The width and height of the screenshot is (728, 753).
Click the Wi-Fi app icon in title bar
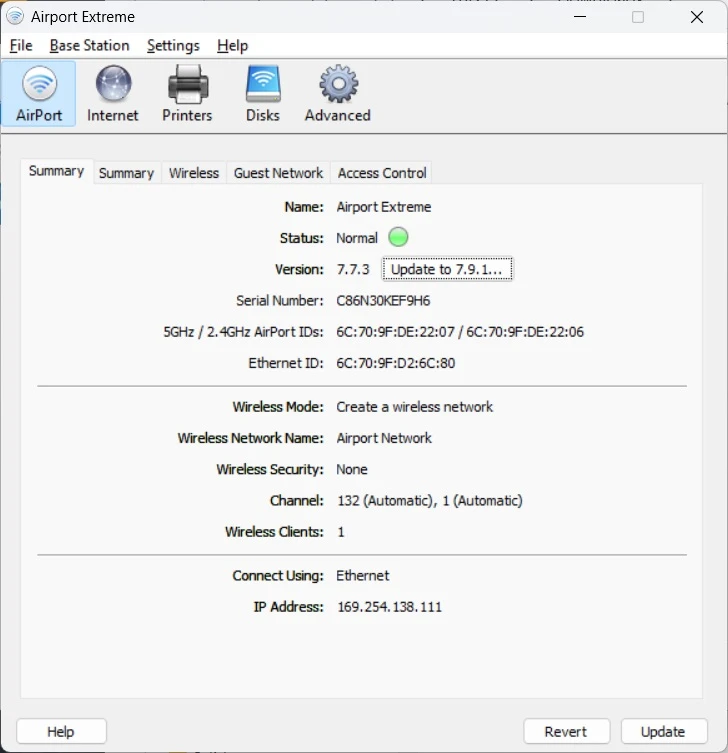click(x=15, y=17)
